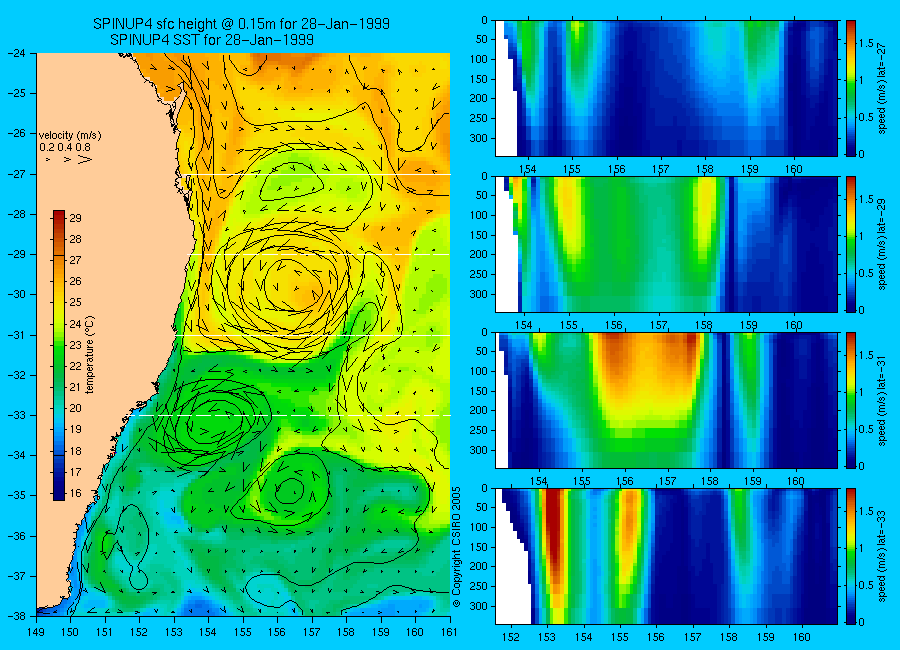Screen dimensions: 900x650
Task: Click the "speed (m/s) lat=-33" label
Action: [882, 556]
